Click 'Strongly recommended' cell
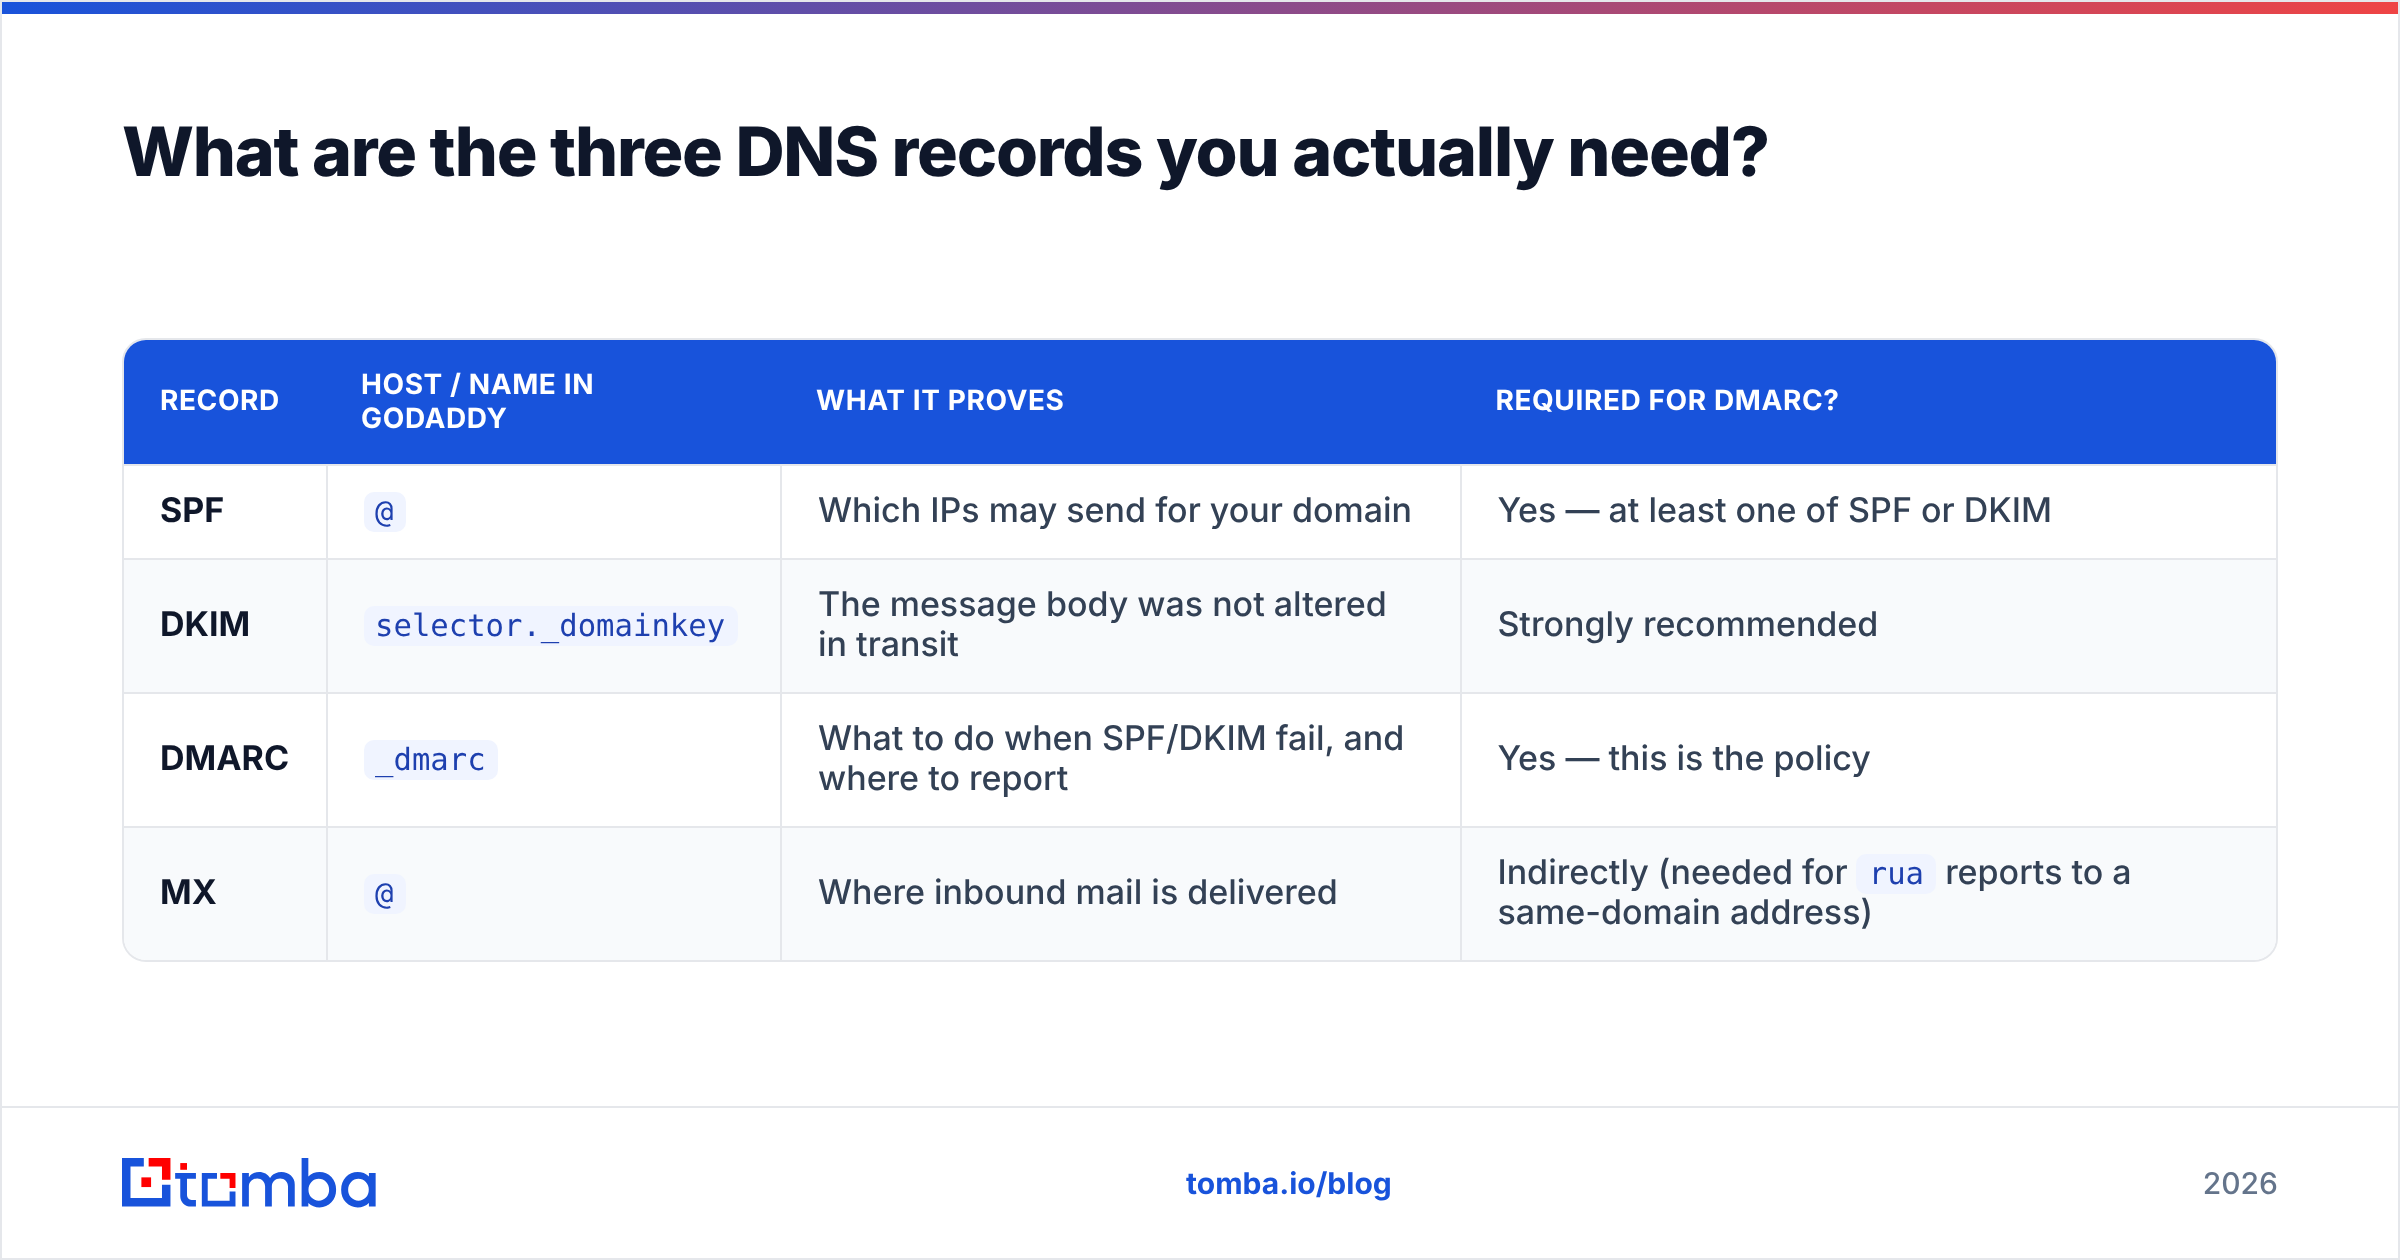Screen dimensions: 2400x1260 coord(1687,624)
